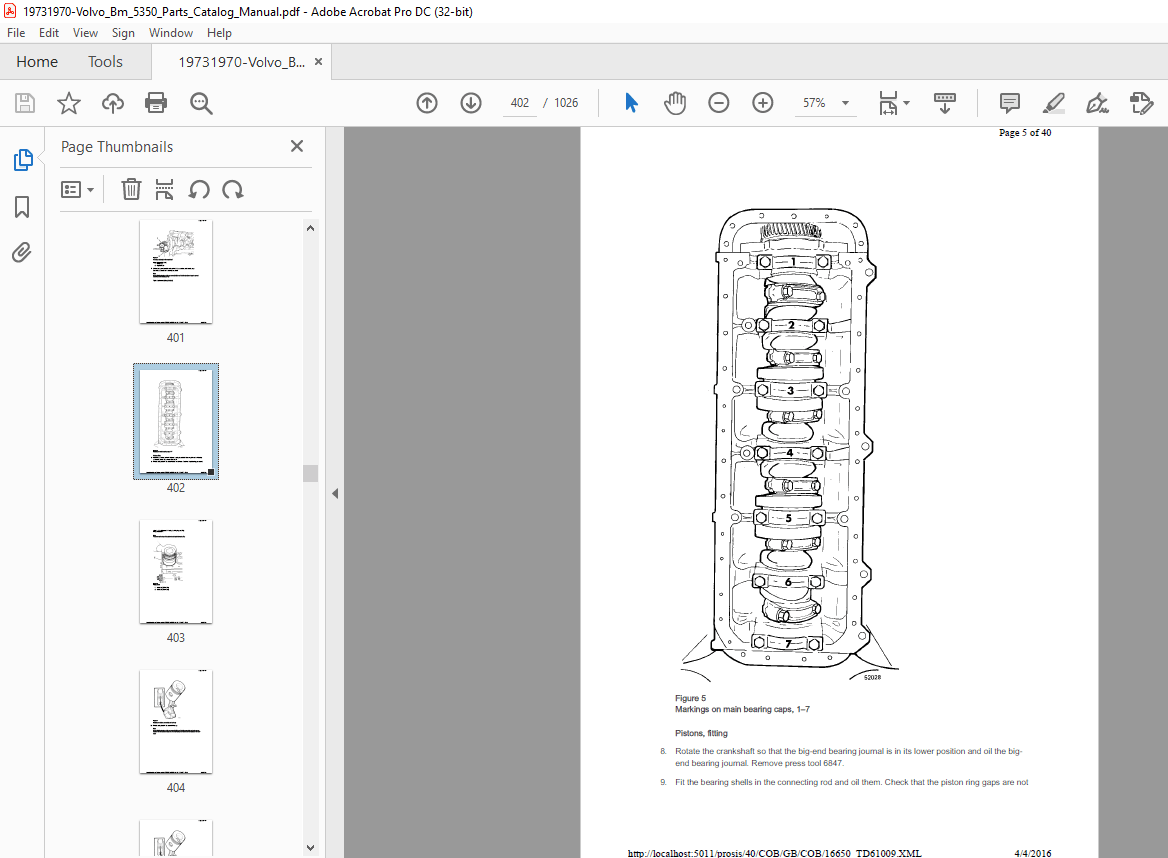Add bookmark with the star icon
The width and height of the screenshot is (1168, 858).
(x=69, y=103)
